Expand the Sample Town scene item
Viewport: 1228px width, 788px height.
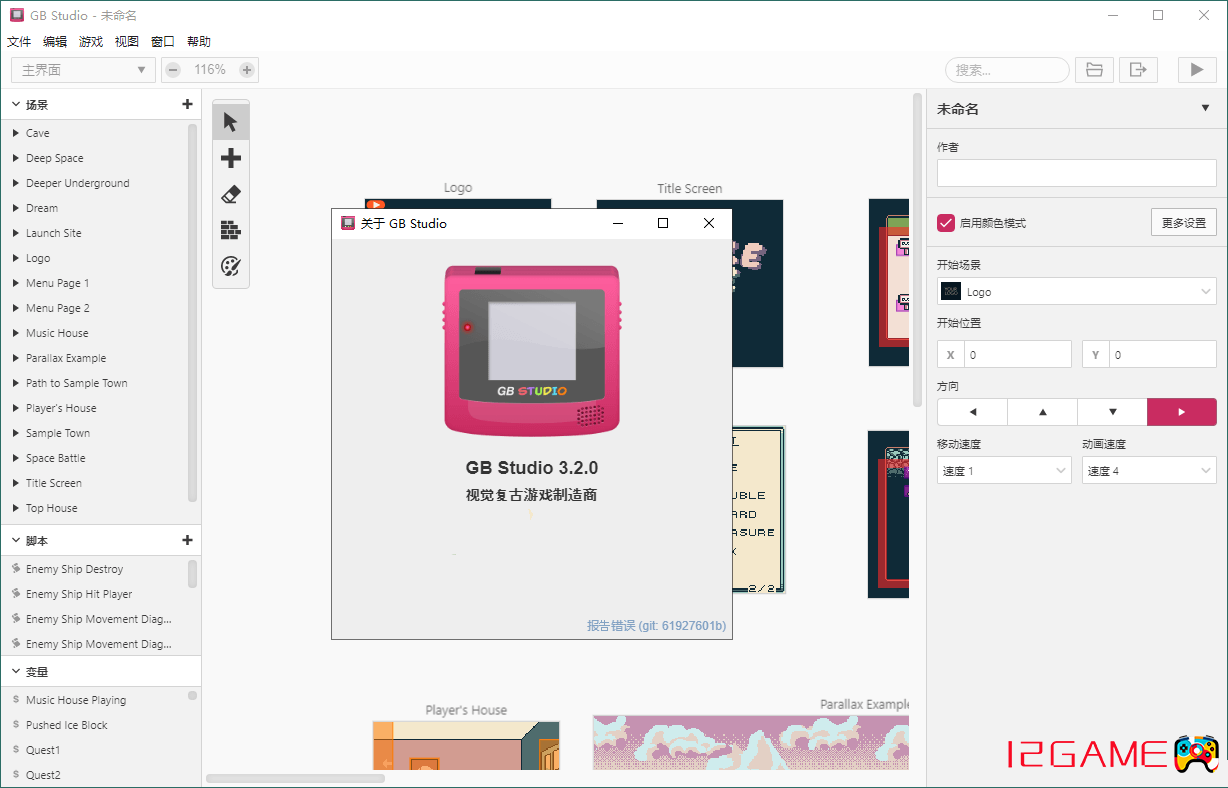click(16, 433)
